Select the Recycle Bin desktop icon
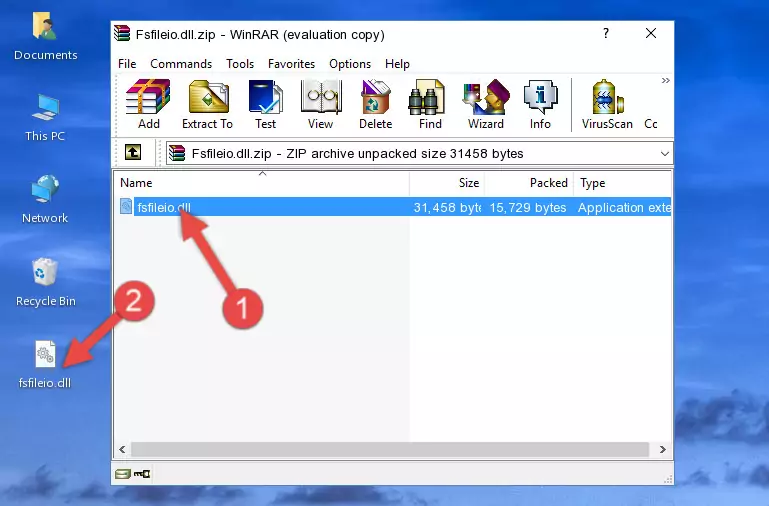Image resolution: width=769 pixels, height=506 pixels. [46, 282]
